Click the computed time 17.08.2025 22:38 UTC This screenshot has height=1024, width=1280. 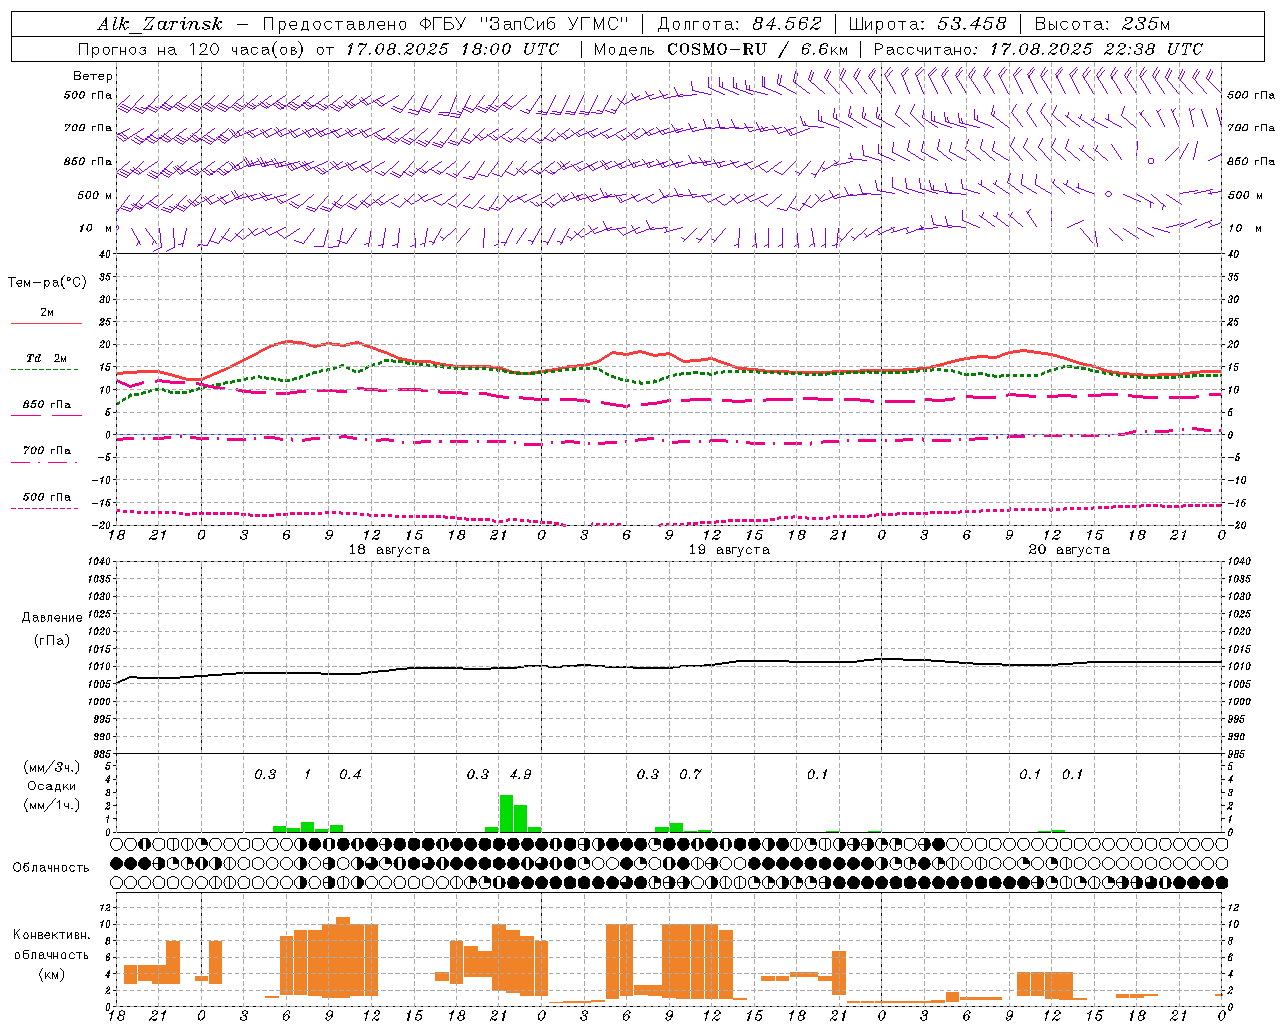1096,48
